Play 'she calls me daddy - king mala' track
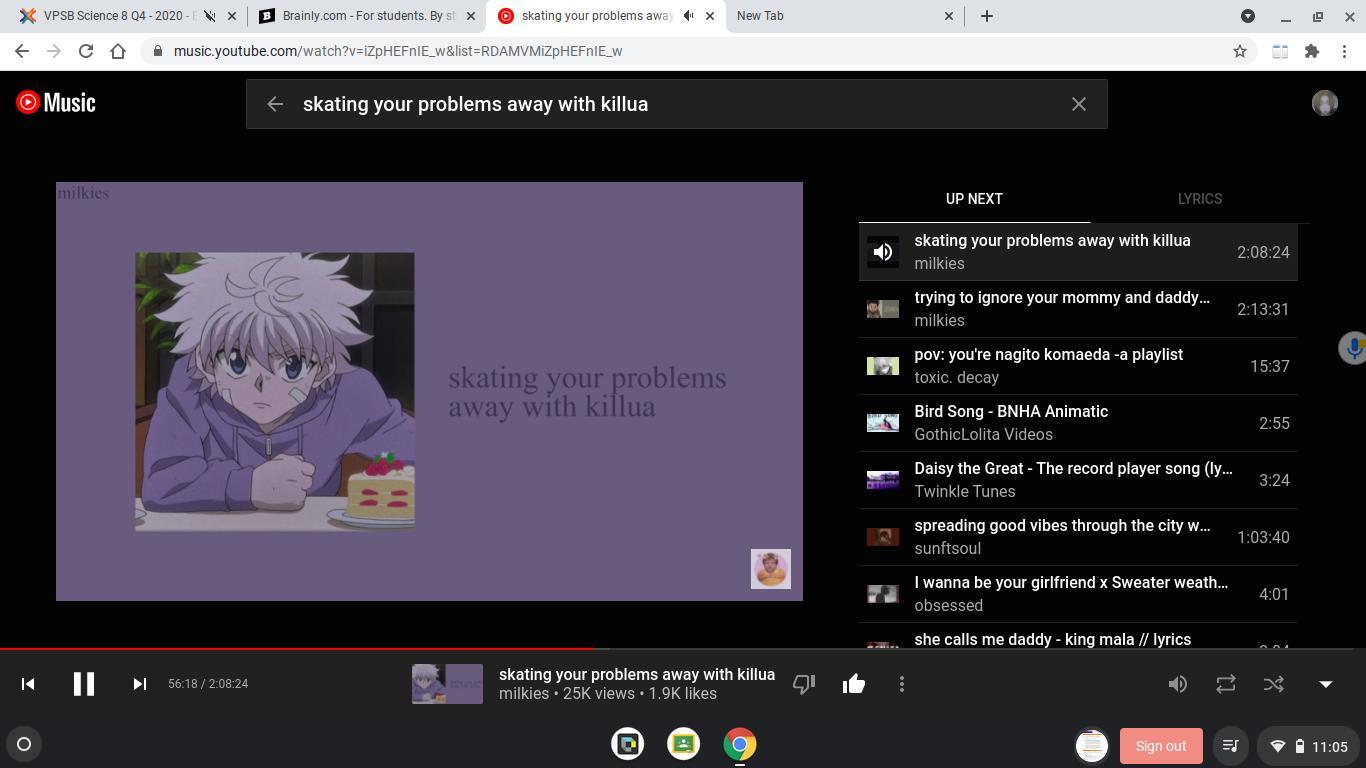Screen dimensions: 1366x768 [1078, 636]
